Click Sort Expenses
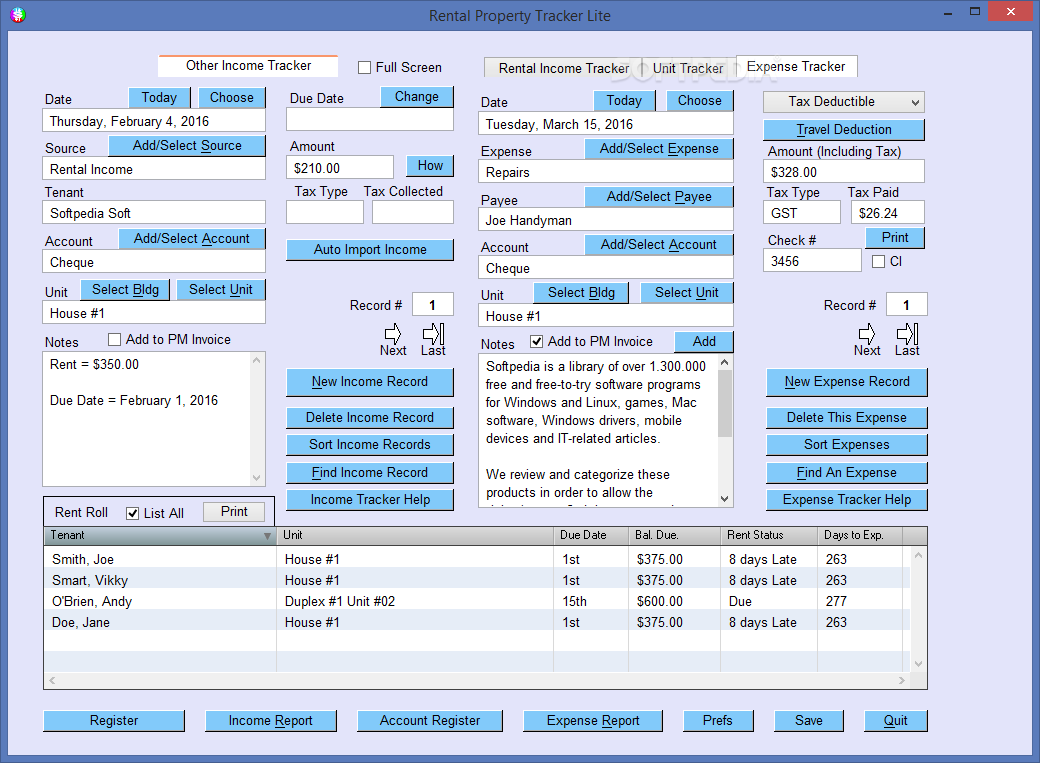The height and width of the screenshot is (763, 1040). 847,445
